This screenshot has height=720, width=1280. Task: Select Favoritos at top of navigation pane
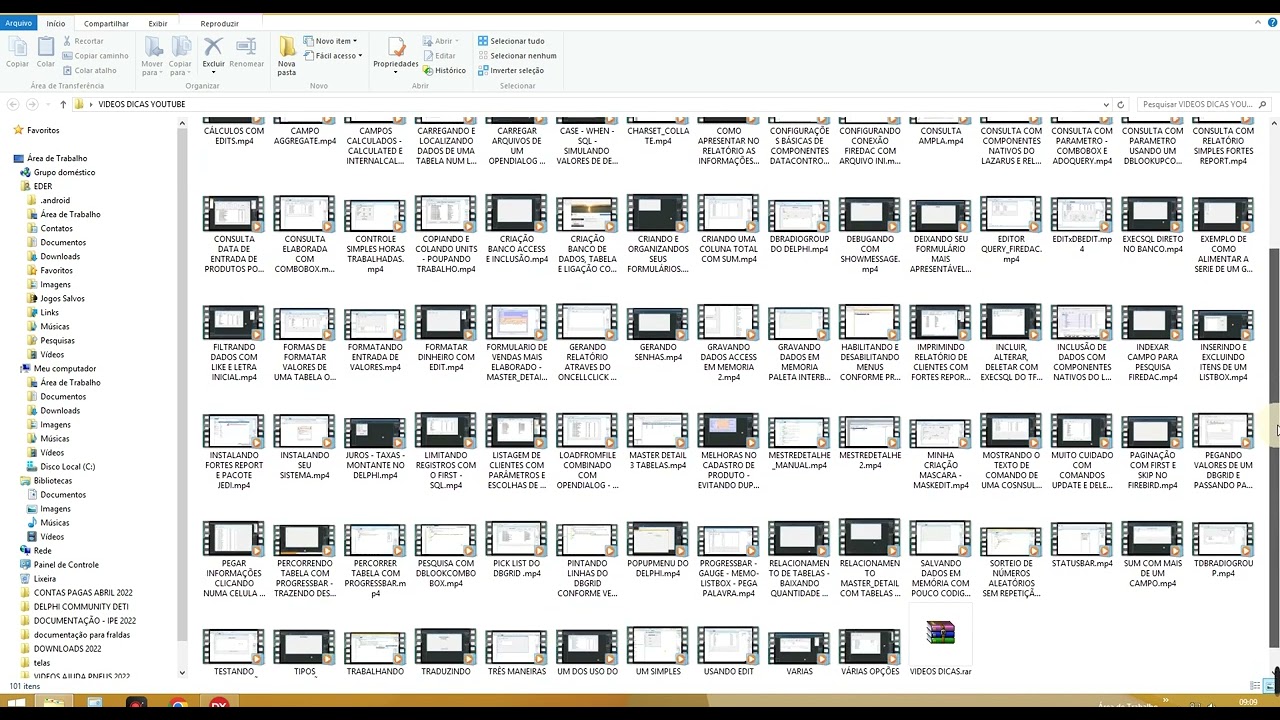point(43,130)
